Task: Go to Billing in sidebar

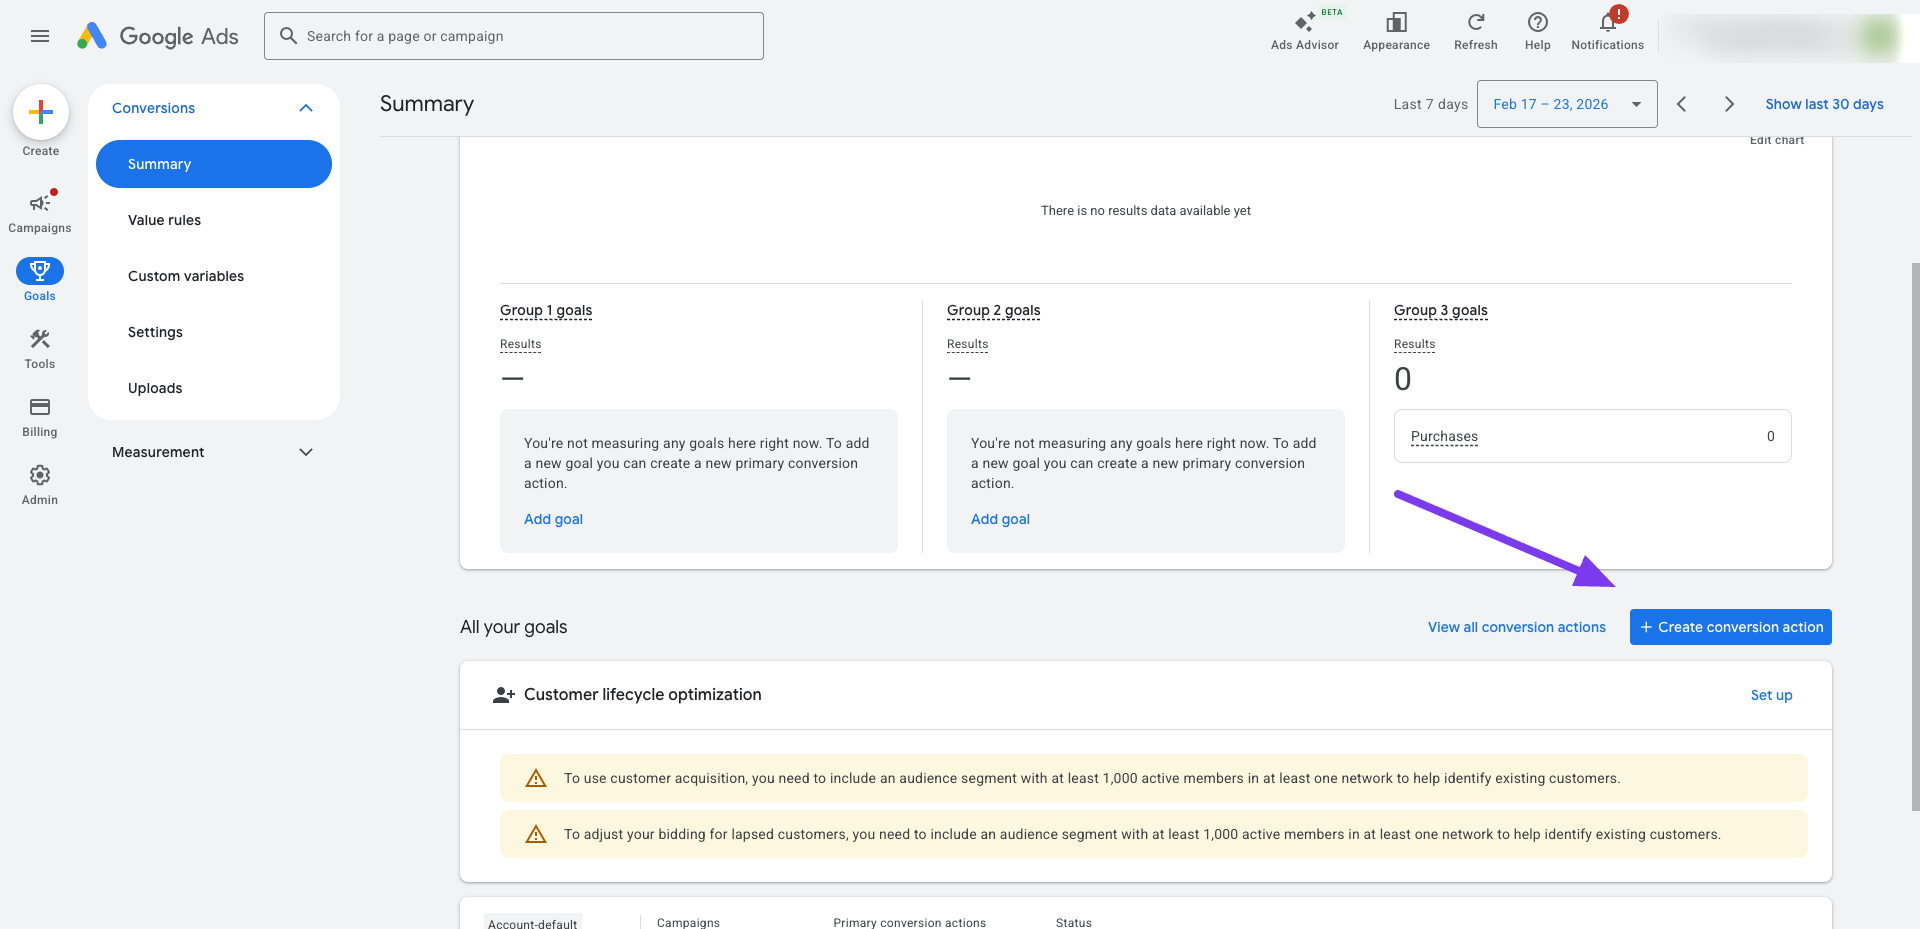Action: tap(40, 408)
